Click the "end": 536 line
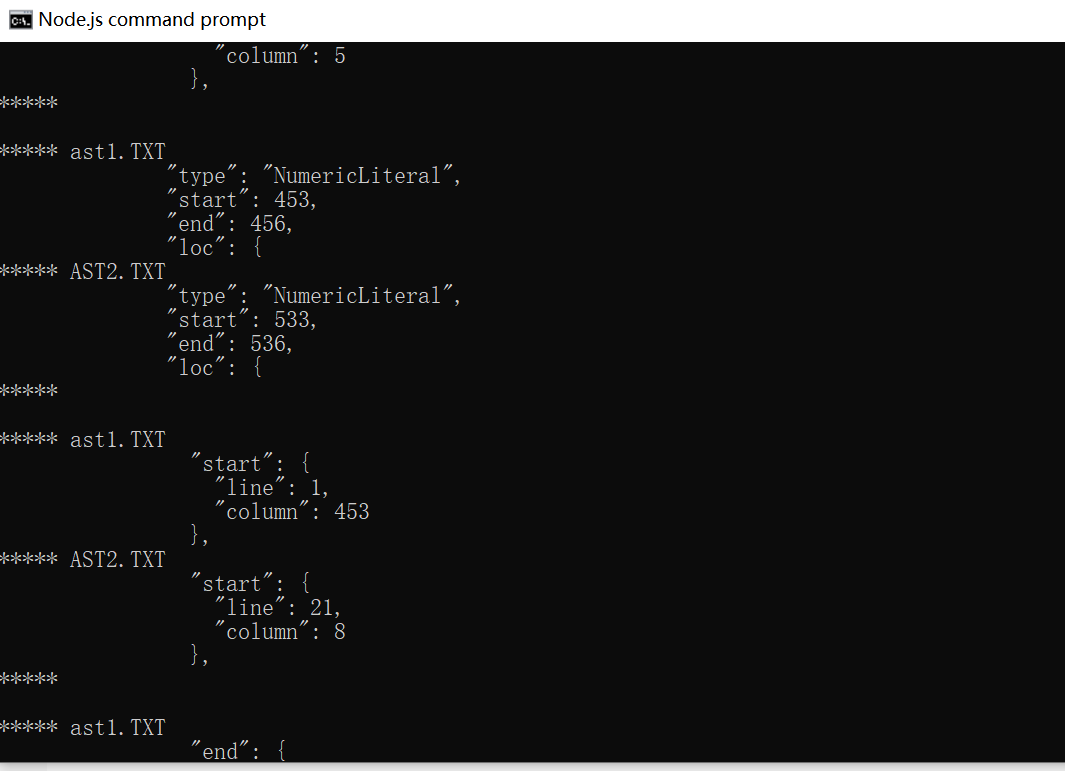 point(230,344)
